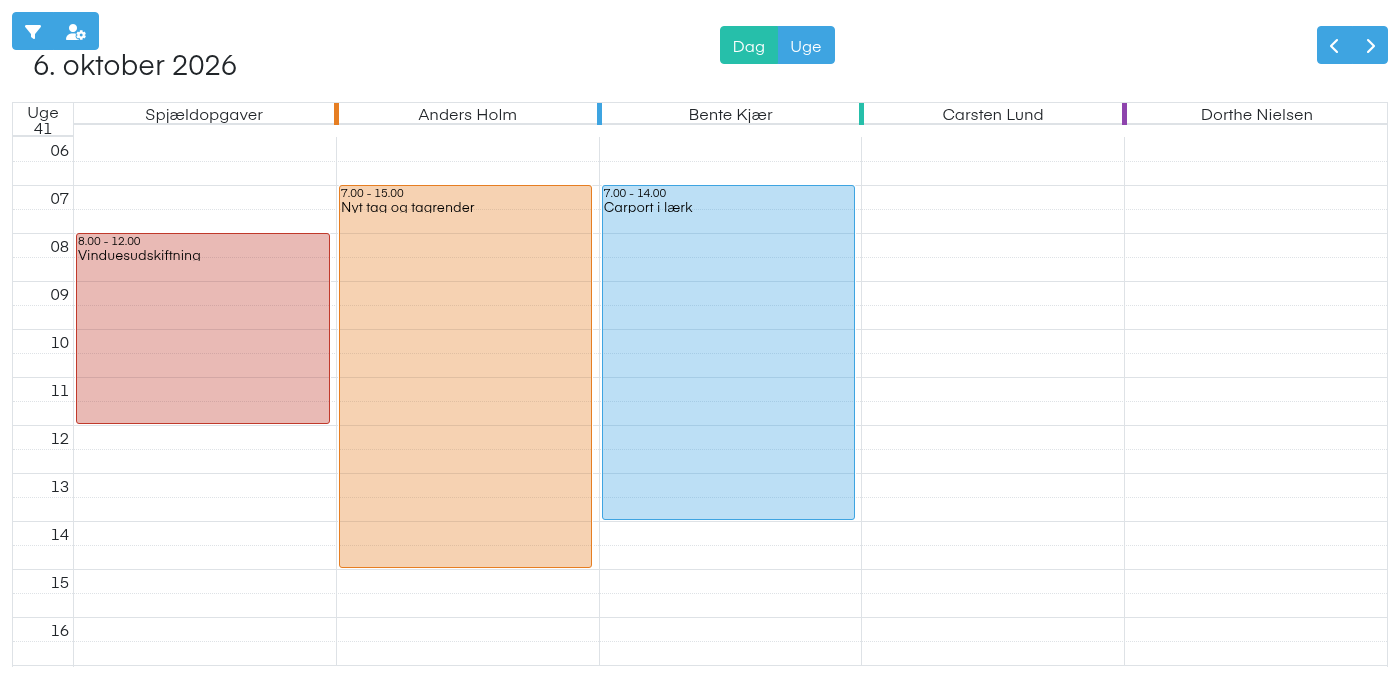Click the 8.00 - 12.00 time text
The image size is (1400, 679).
pyautogui.click(x=109, y=241)
